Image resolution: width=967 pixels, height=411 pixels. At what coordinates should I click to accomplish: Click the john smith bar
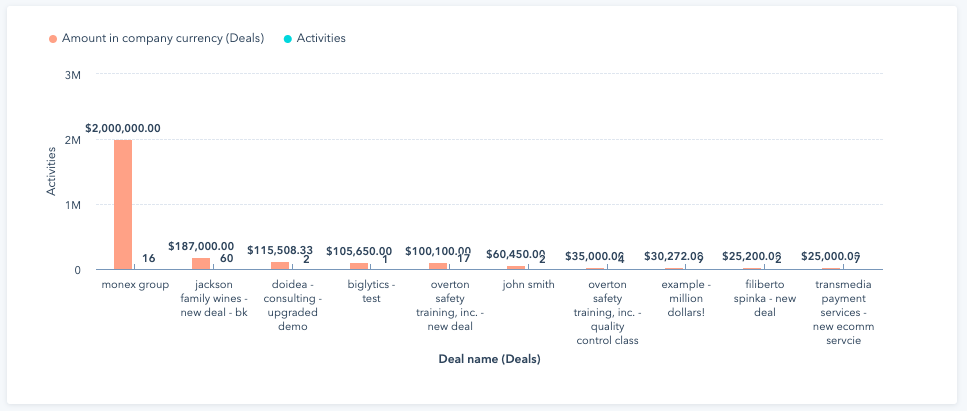pos(516,267)
